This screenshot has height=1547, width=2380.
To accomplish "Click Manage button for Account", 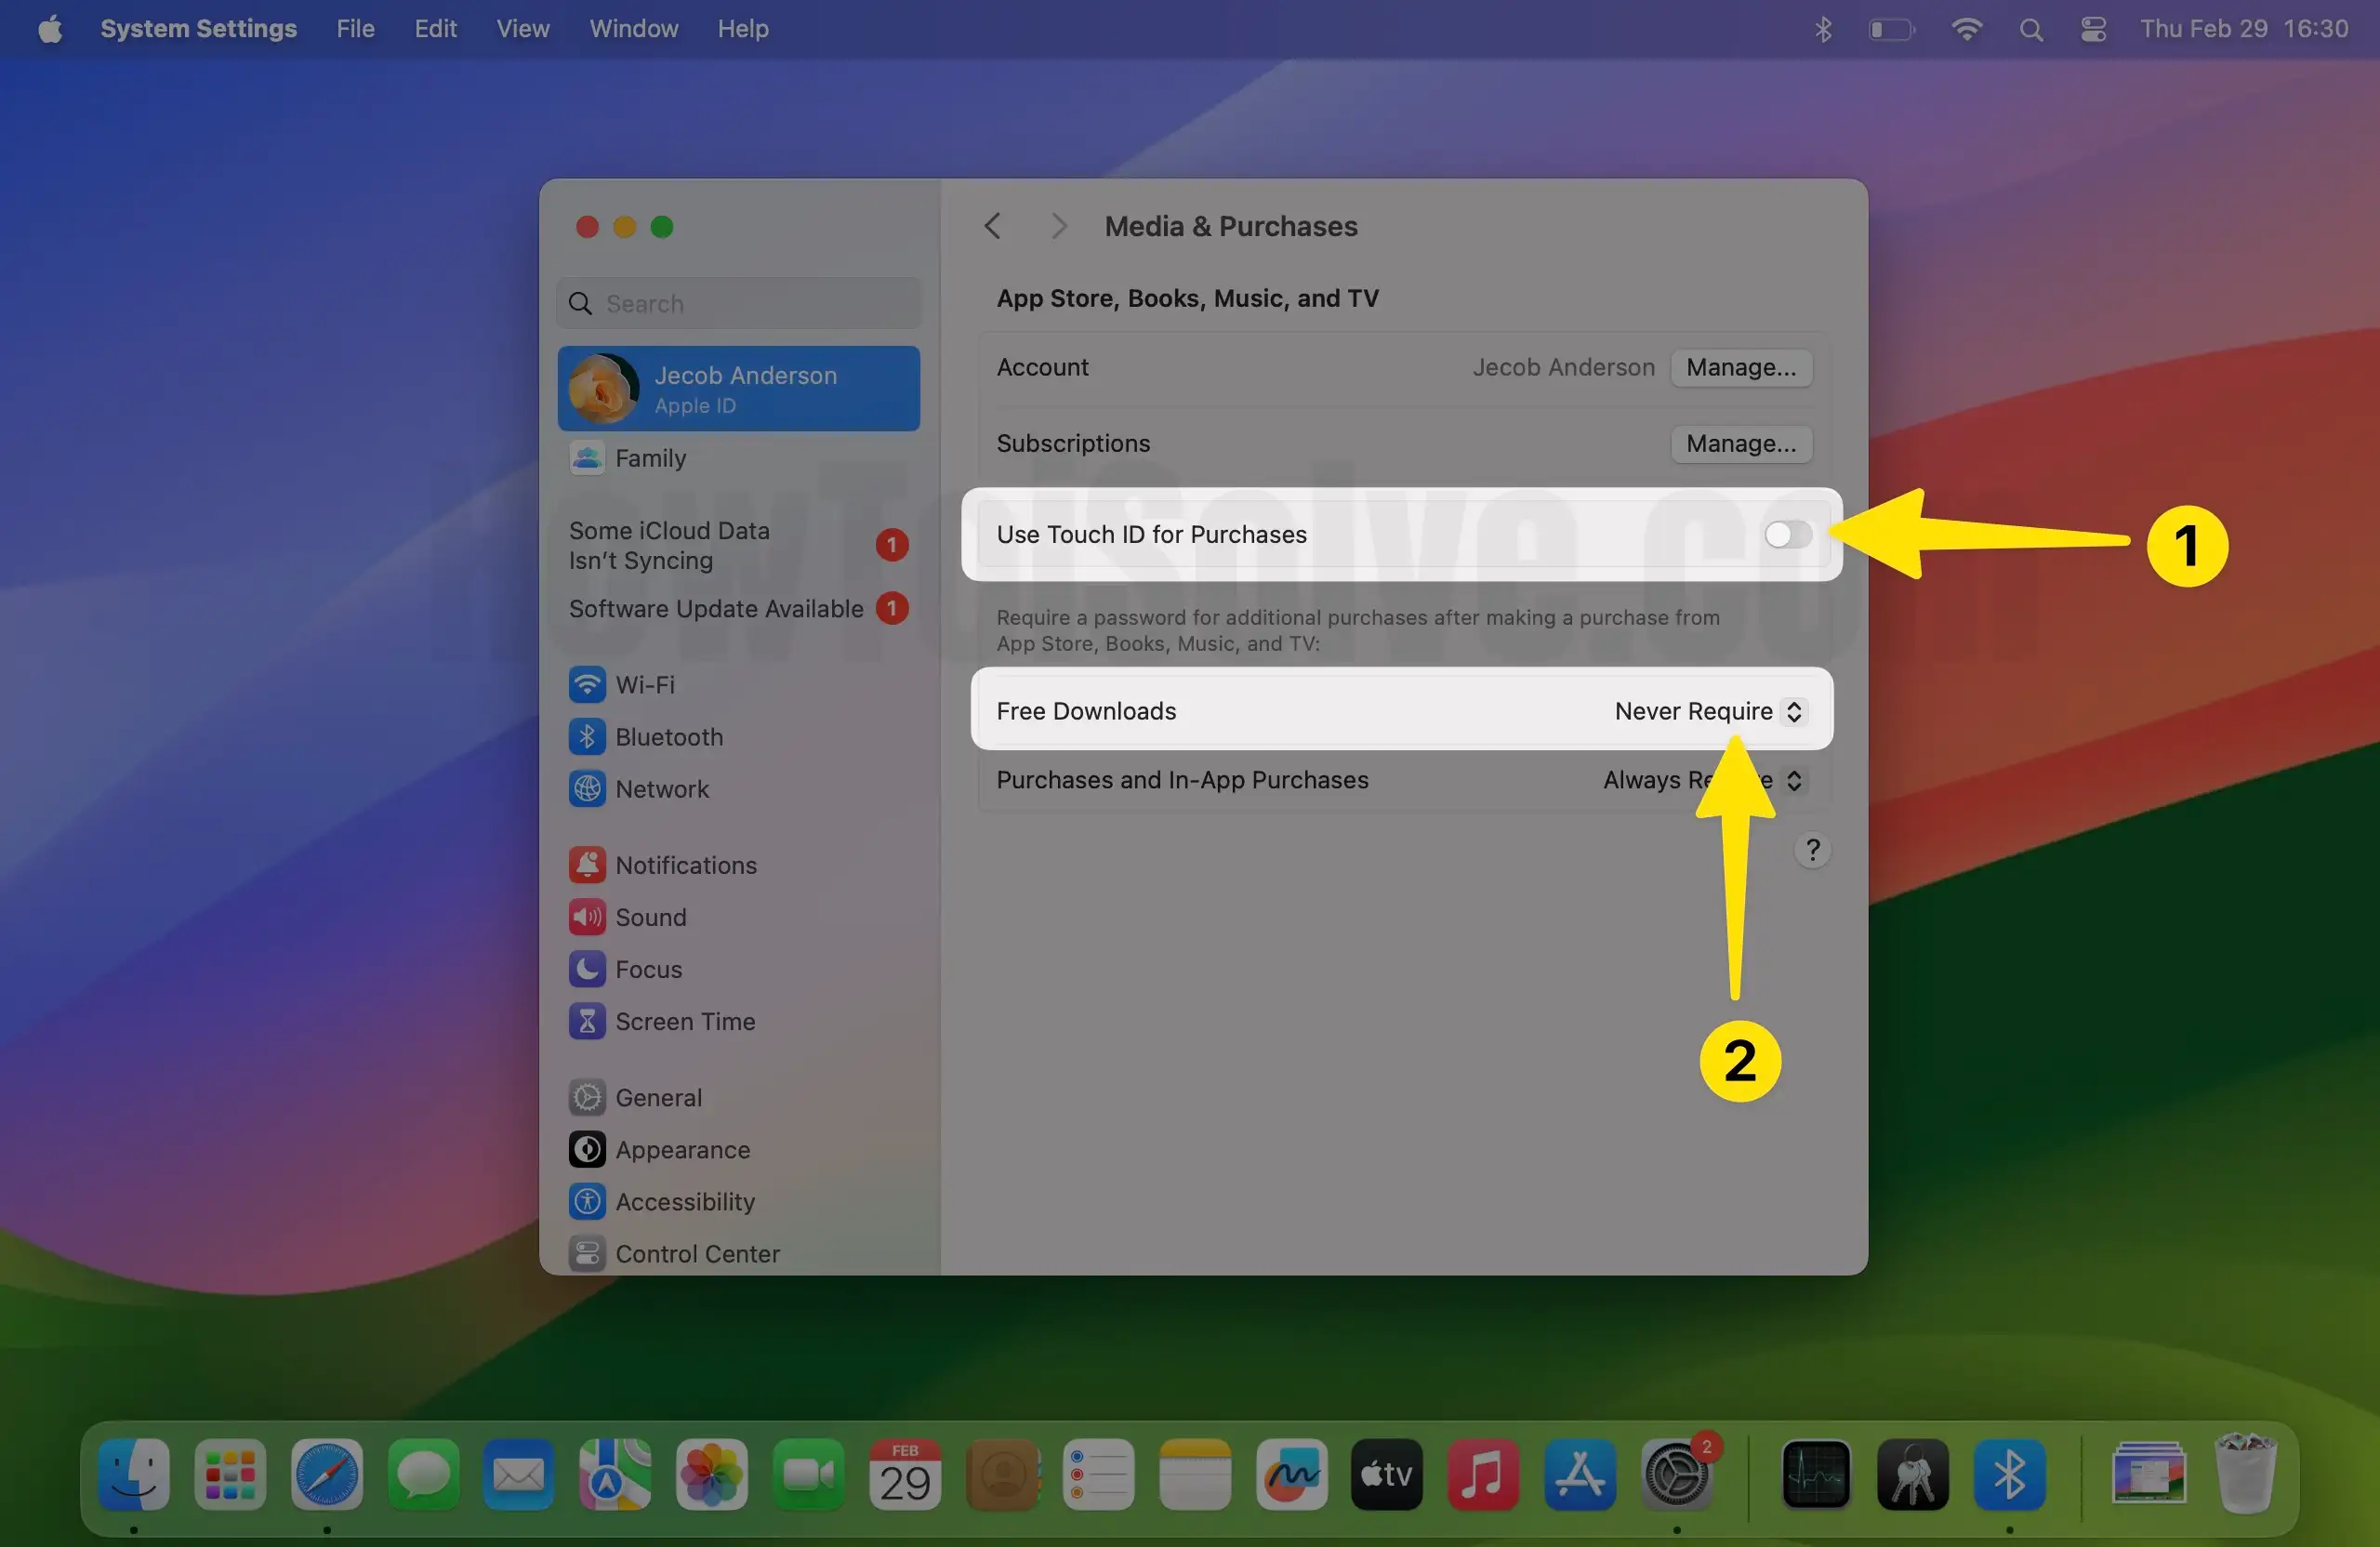I will pyautogui.click(x=1740, y=367).
